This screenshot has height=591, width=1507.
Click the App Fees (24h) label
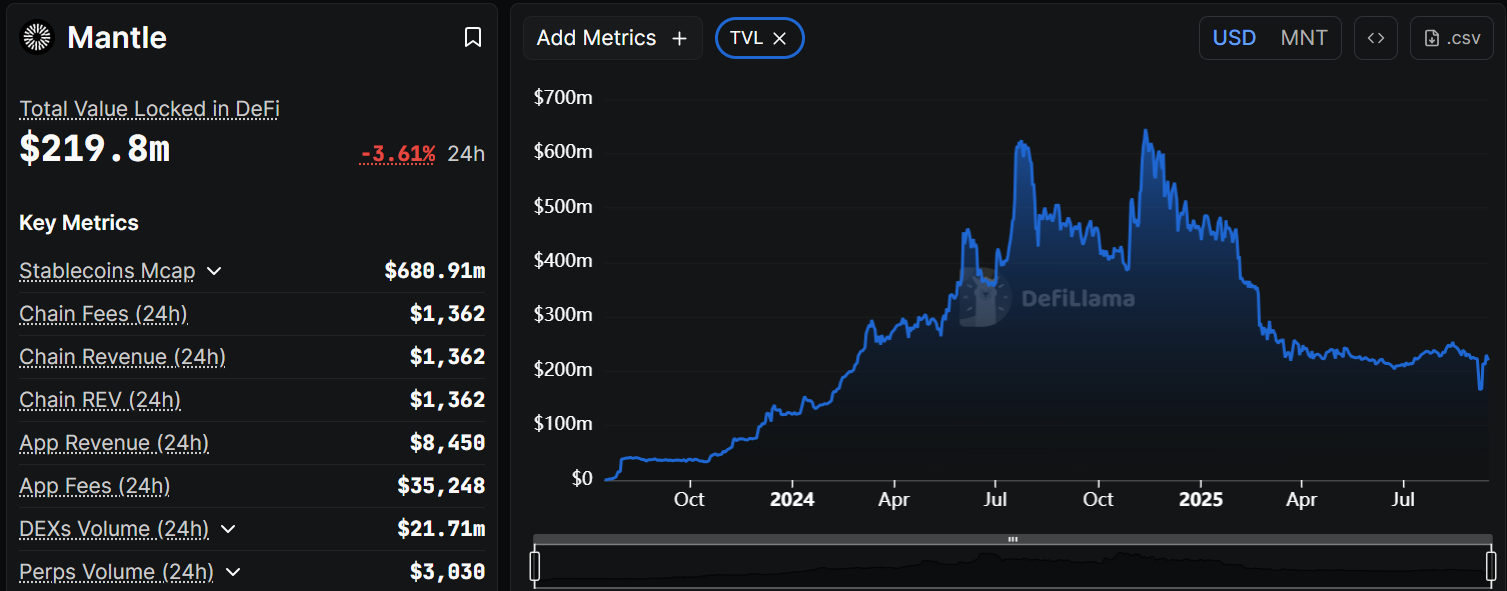95,486
